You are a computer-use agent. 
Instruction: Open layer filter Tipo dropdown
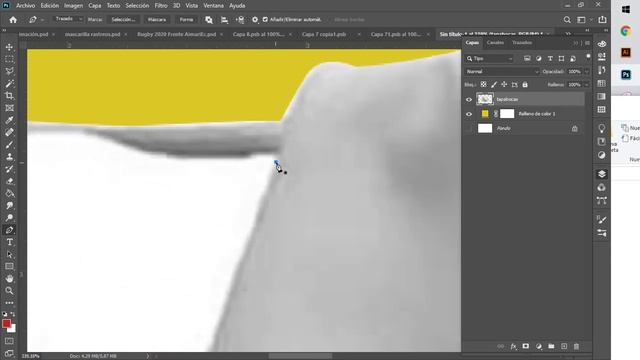489,58
